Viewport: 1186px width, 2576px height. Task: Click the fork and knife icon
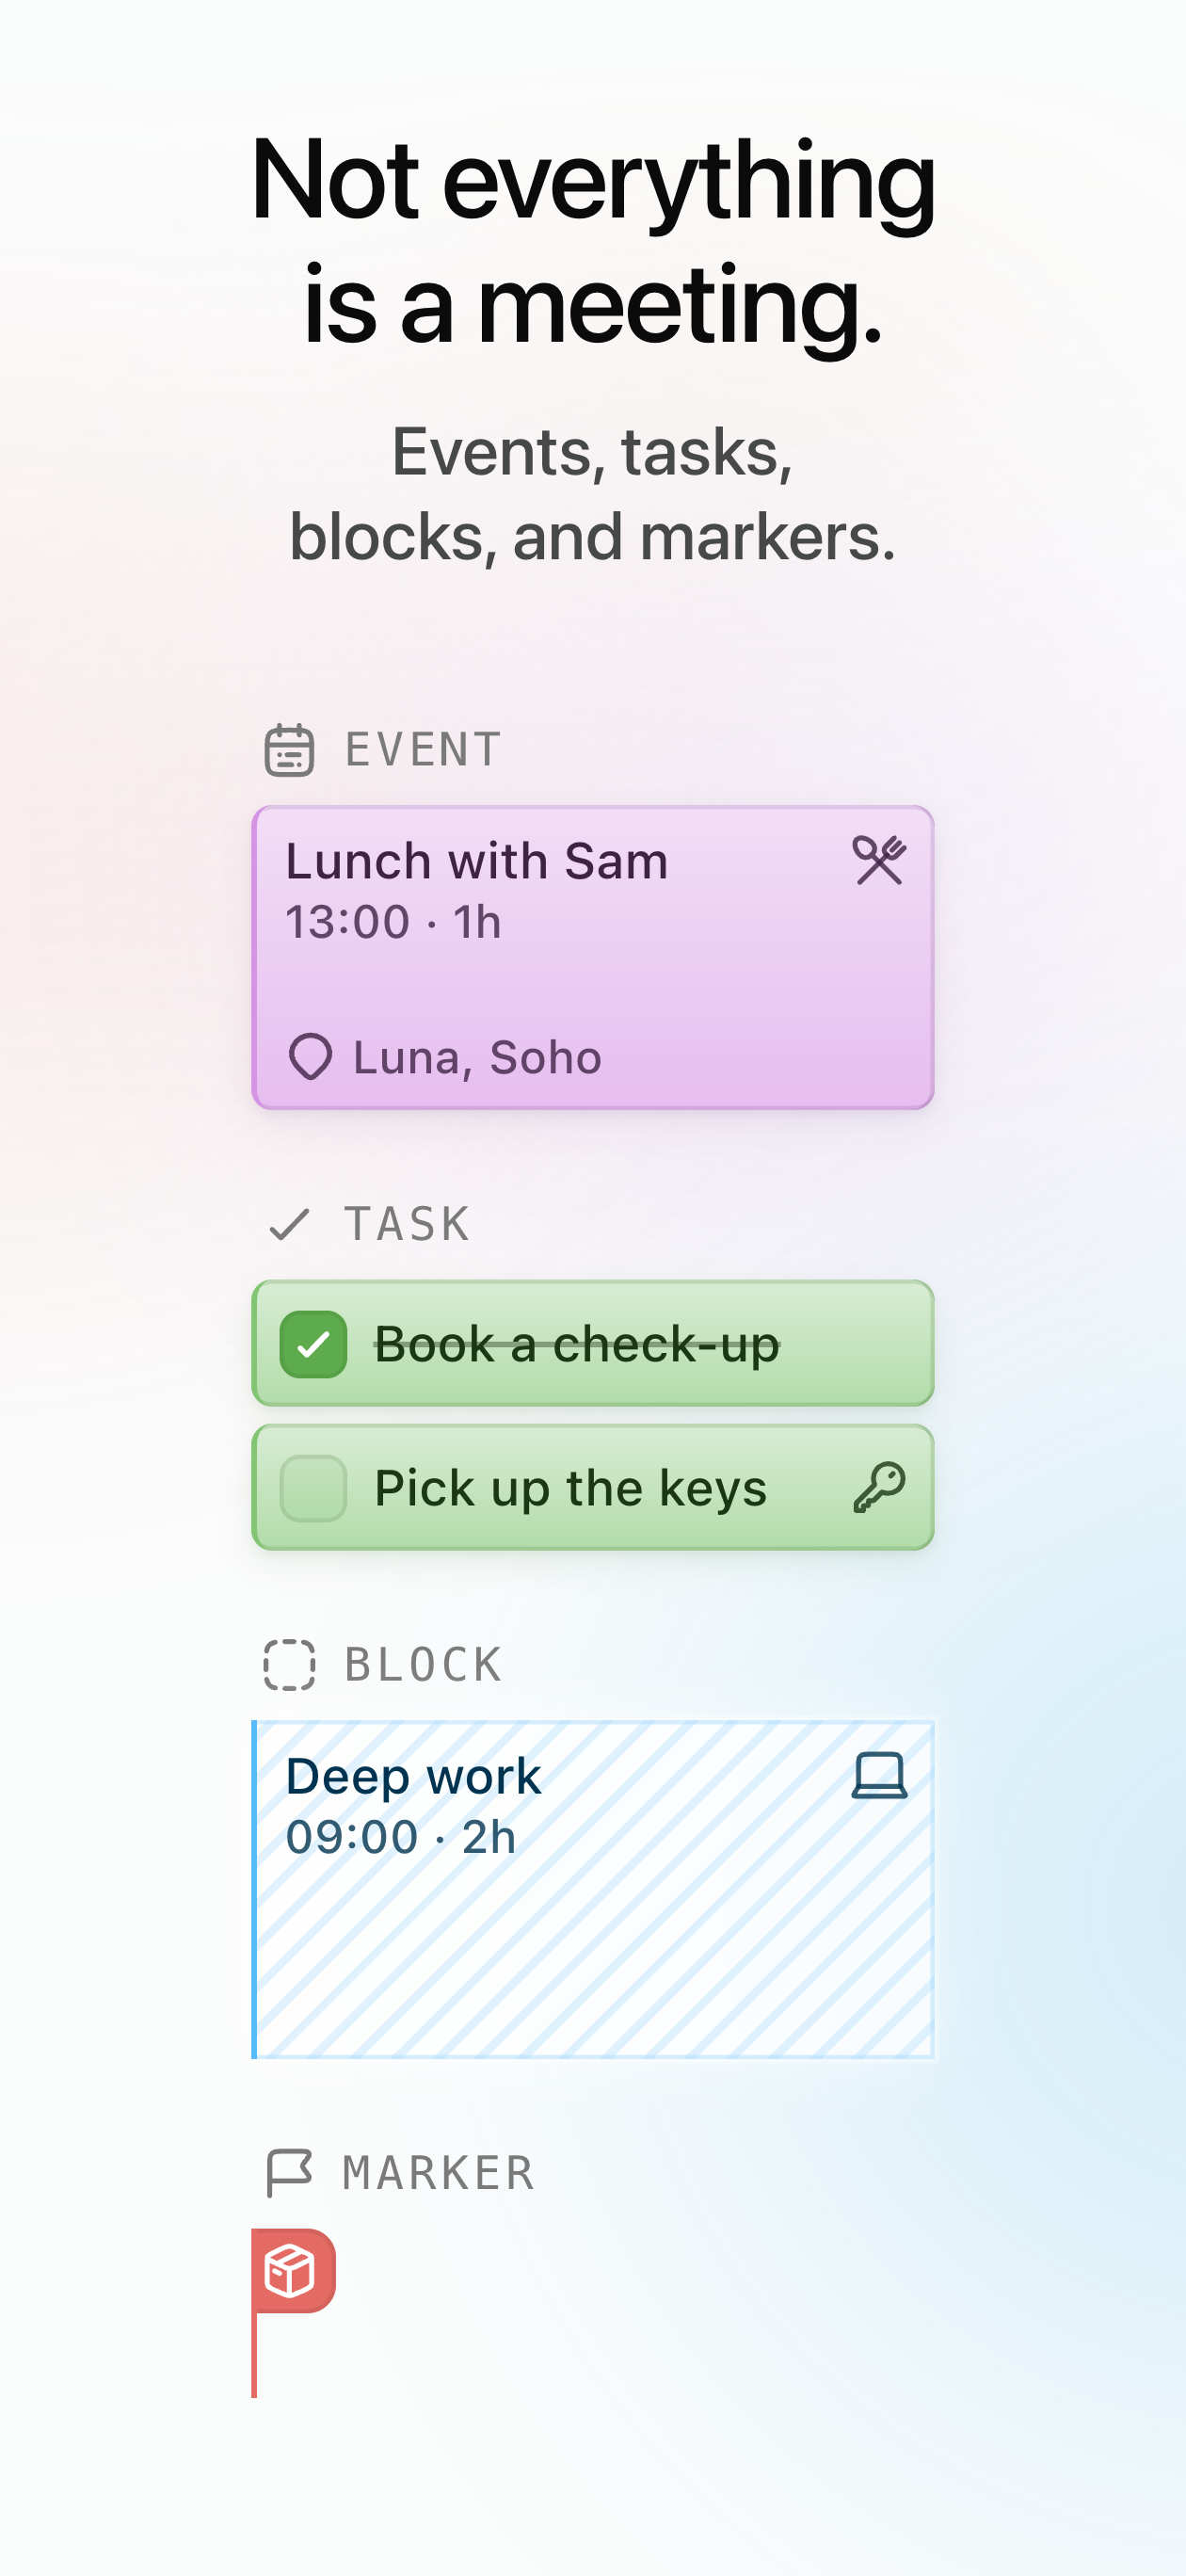pyautogui.click(x=879, y=860)
